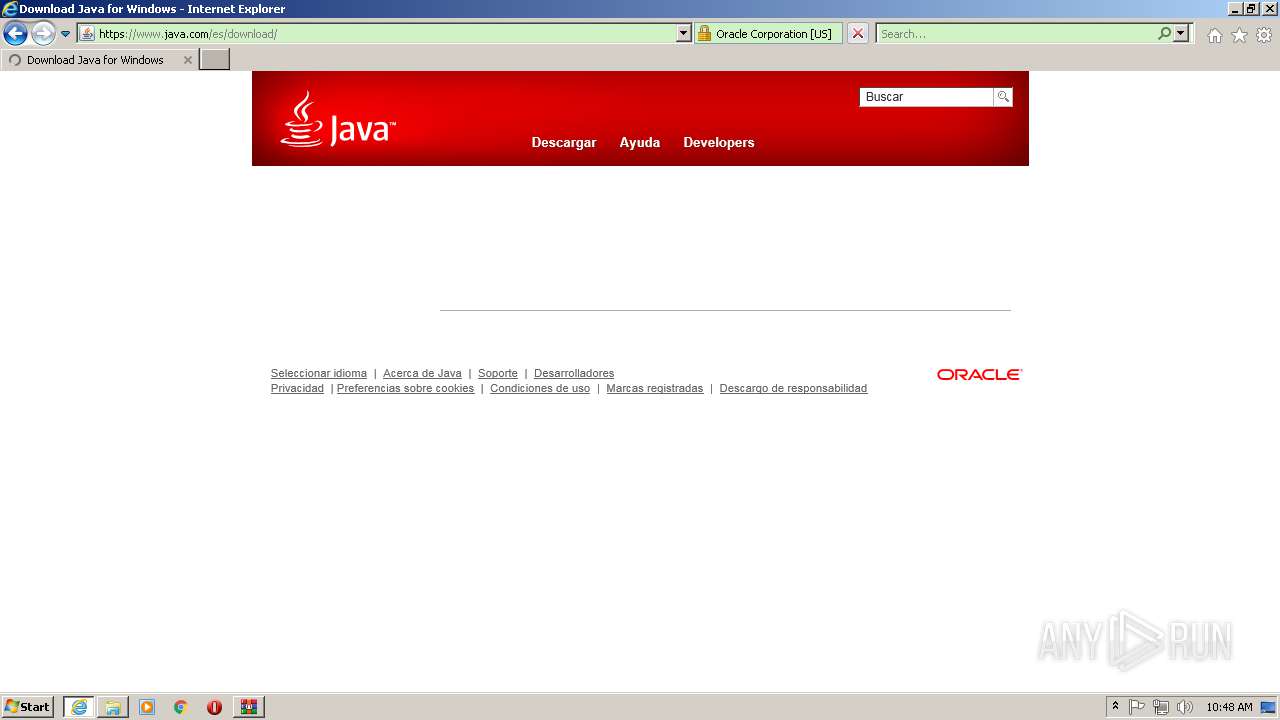This screenshot has width=1280, height=720.
Task: Click the Internet Explorer taskbar icon
Action: (79, 707)
